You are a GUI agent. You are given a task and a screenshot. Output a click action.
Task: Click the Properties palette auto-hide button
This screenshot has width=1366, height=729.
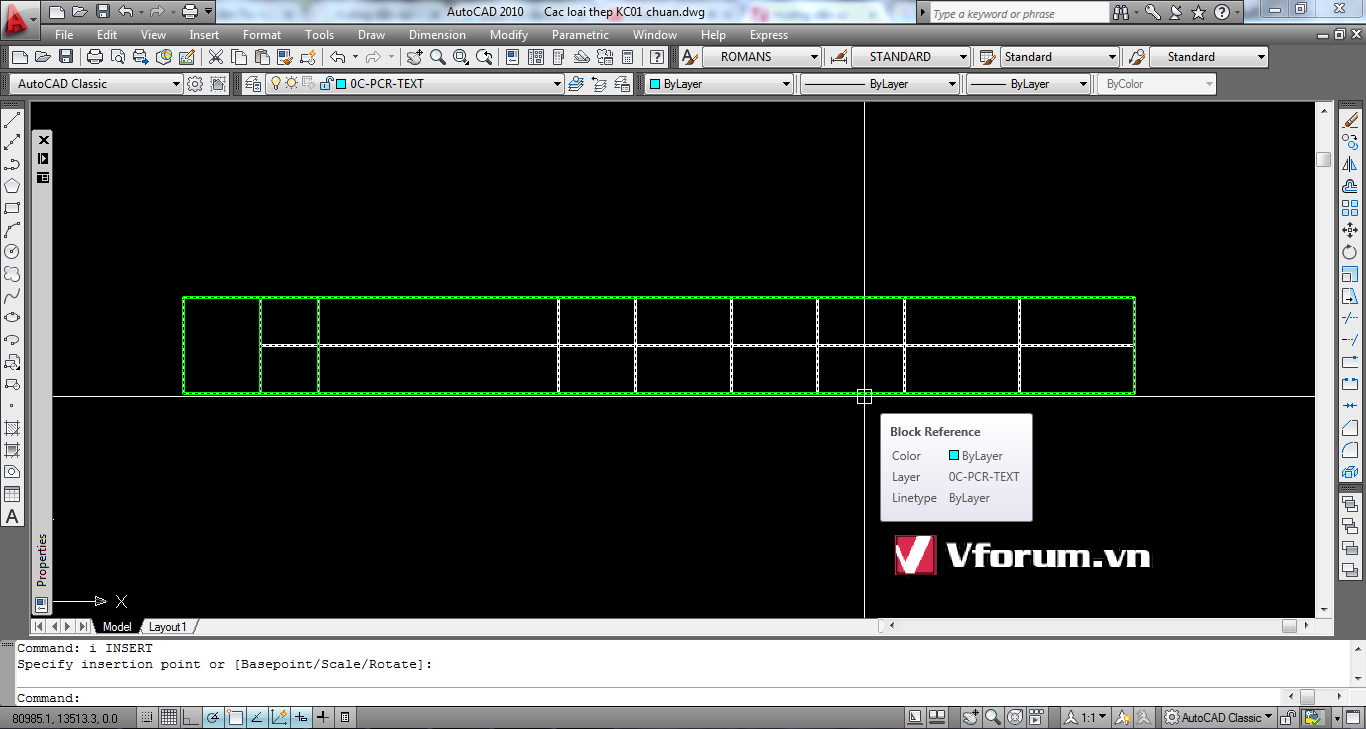pos(43,158)
